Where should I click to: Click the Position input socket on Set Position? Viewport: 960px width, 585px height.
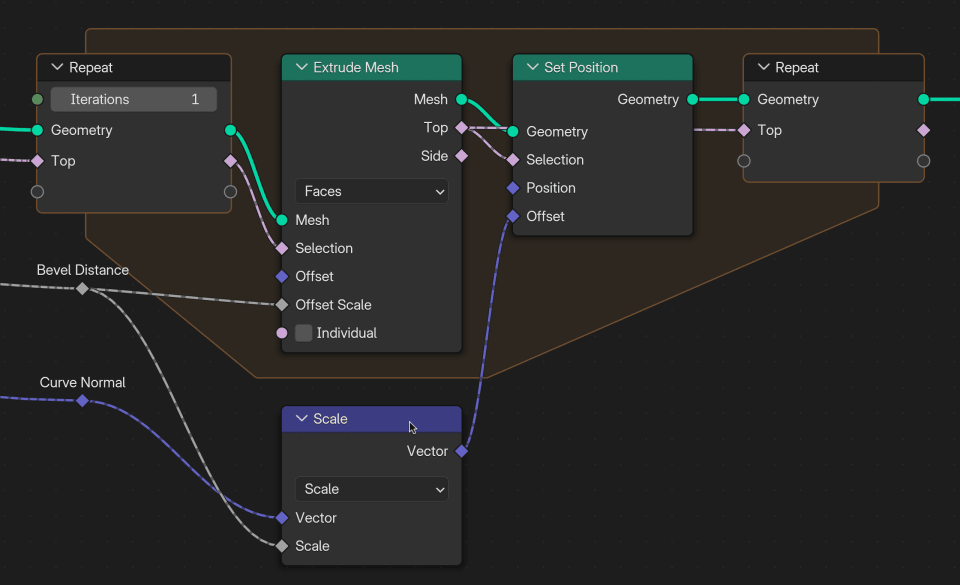[513, 187]
